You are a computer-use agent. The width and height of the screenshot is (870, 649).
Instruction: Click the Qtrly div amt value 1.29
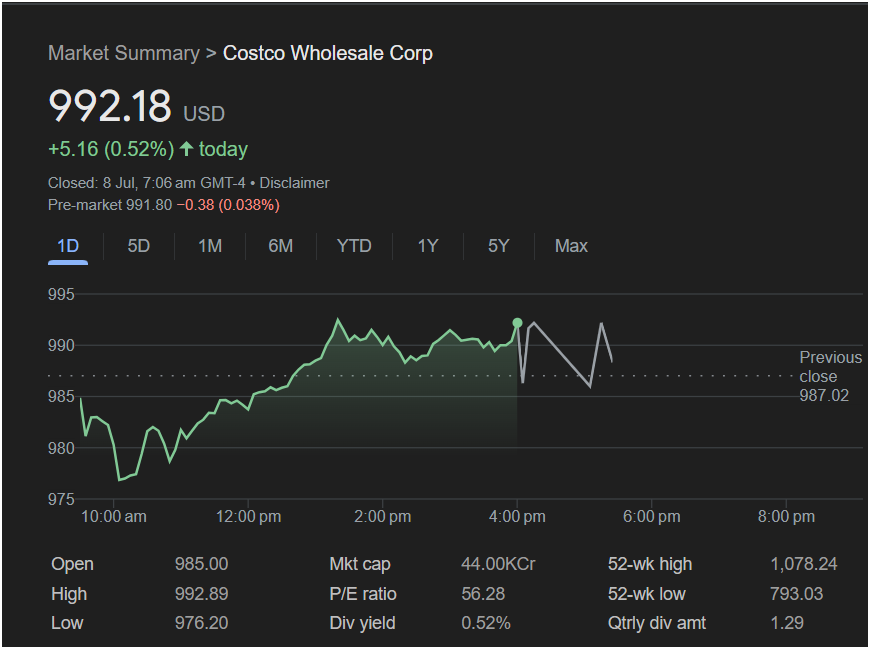(x=787, y=623)
